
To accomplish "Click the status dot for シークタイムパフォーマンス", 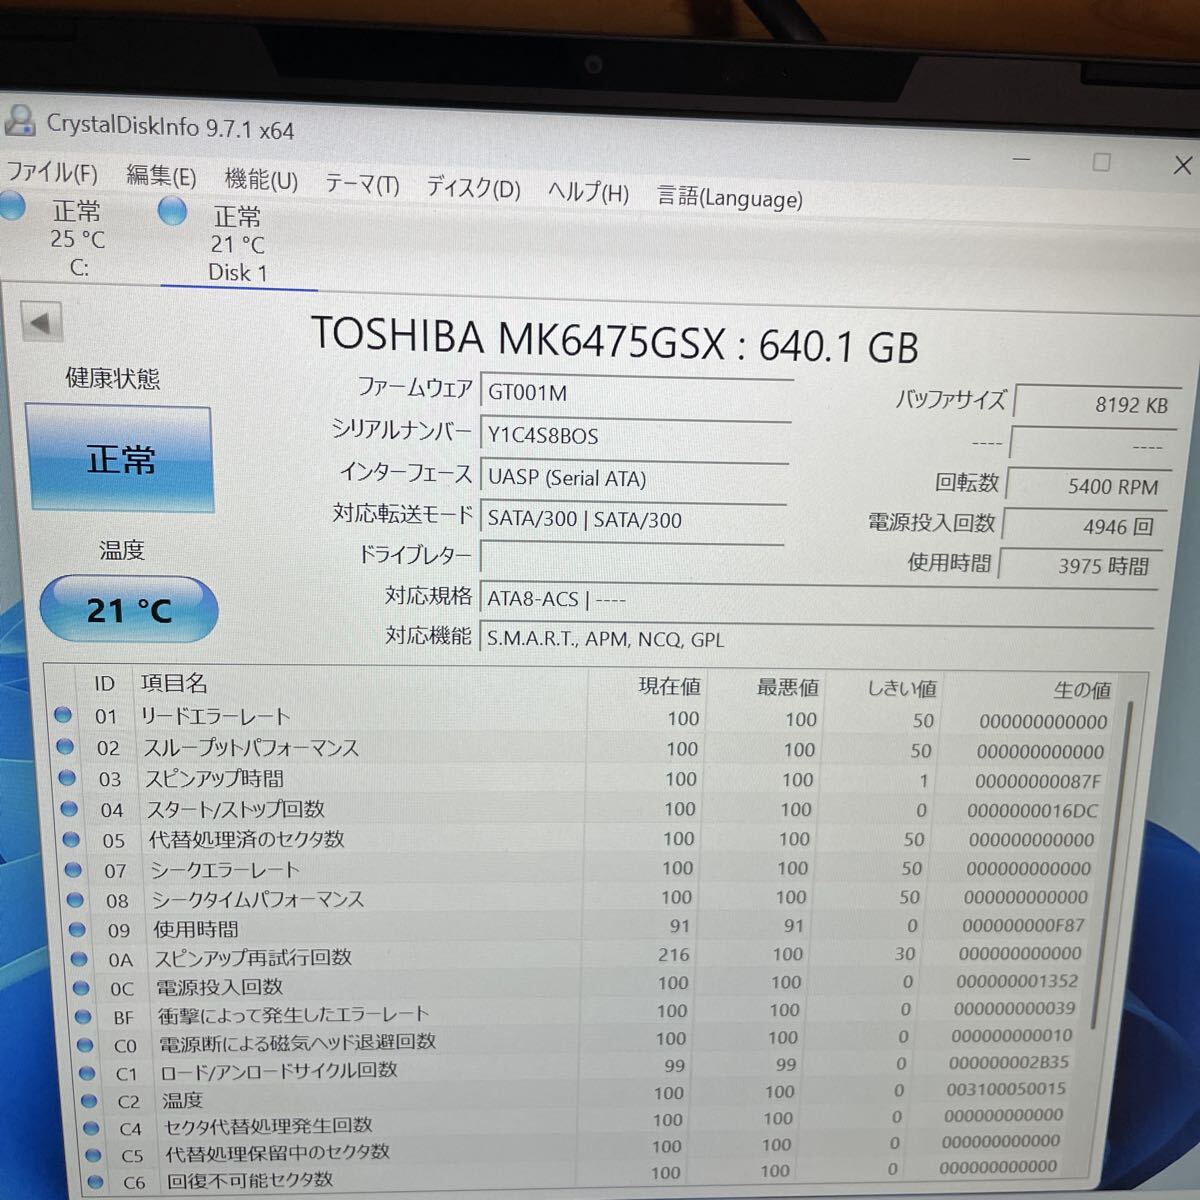I will [75, 899].
